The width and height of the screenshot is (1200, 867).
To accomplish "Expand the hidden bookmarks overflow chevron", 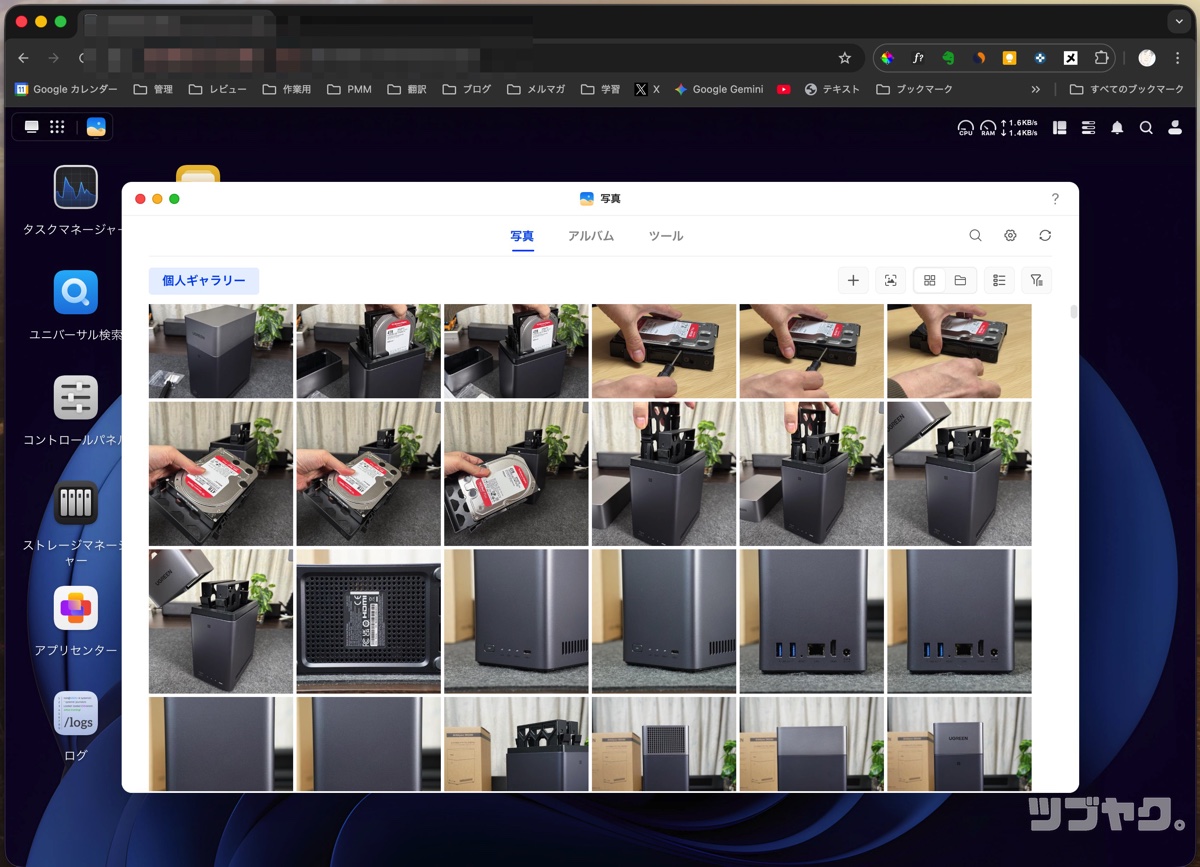I will [x=1035, y=89].
